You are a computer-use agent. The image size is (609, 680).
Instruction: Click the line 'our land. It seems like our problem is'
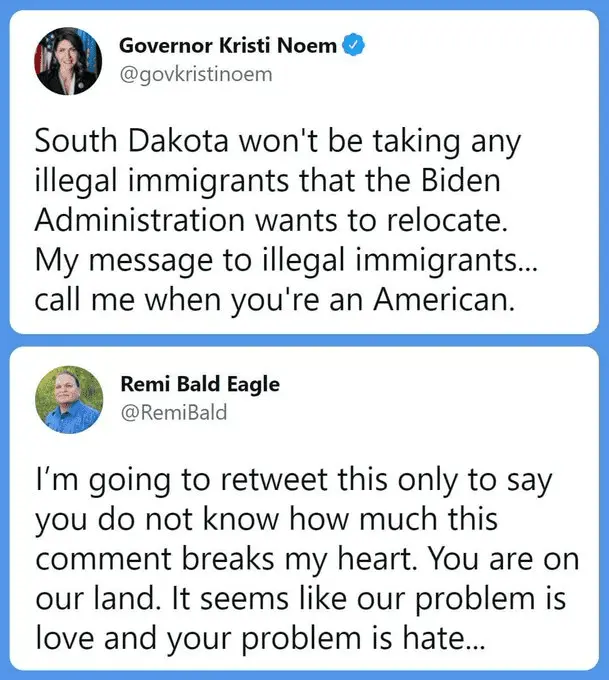coord(301,598)
